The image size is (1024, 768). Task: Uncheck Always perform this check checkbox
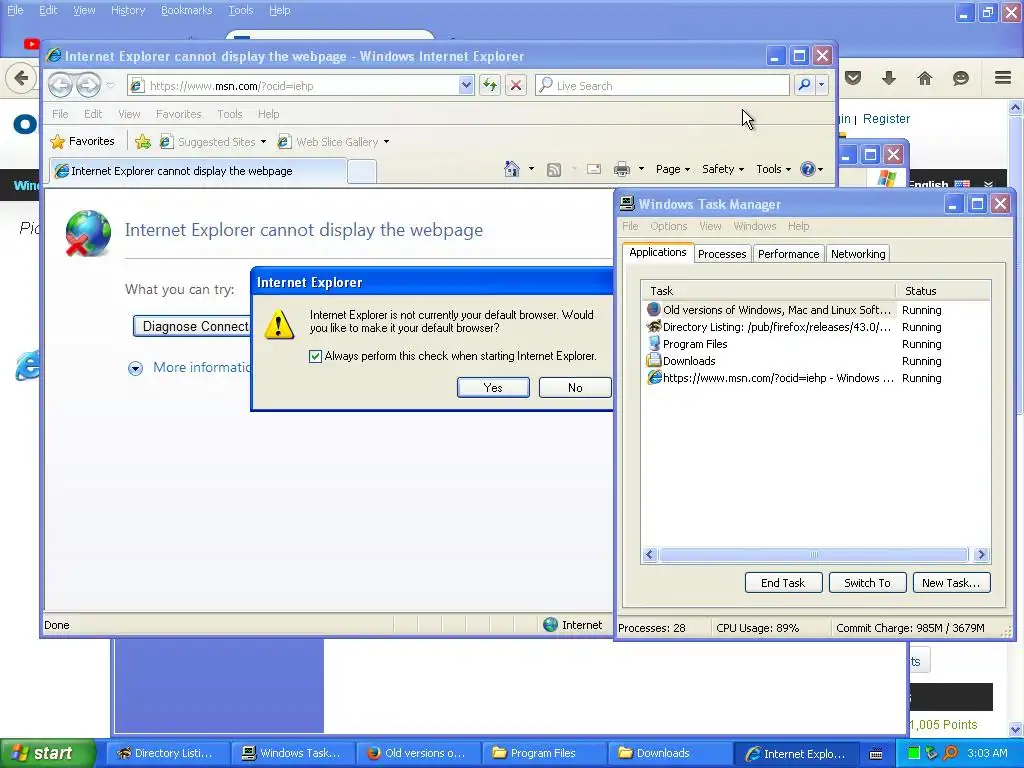point(315,356)
